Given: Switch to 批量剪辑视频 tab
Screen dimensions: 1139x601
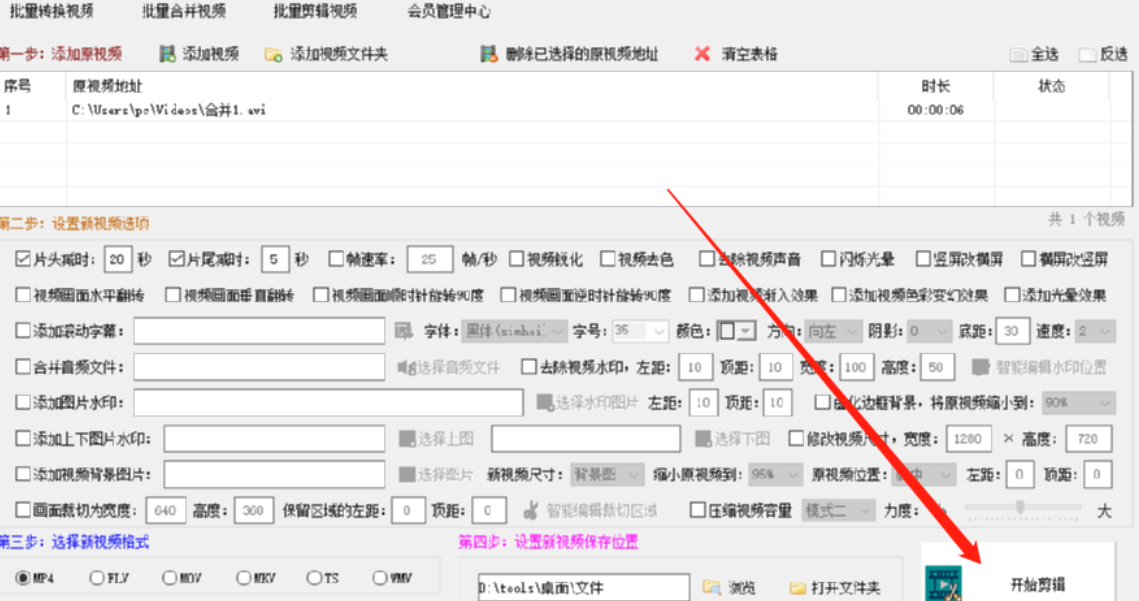Looking at the screenshot, I should (x=315, y=11).
